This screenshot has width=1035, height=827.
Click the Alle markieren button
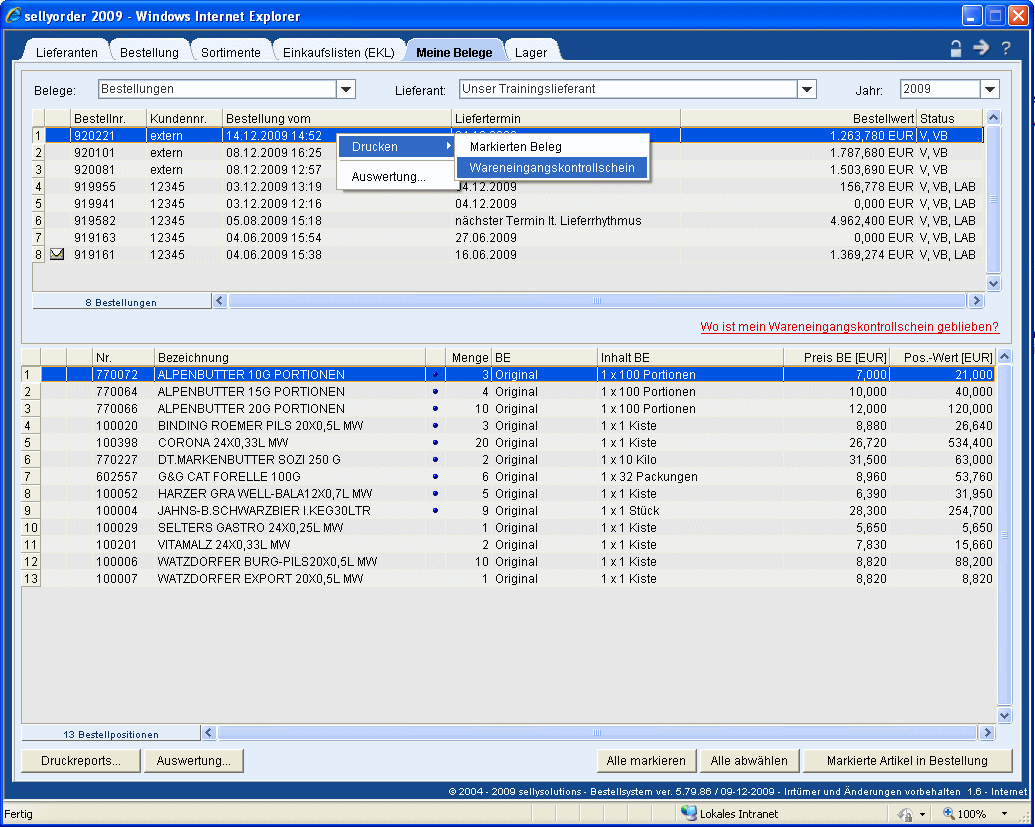point(646,761)
